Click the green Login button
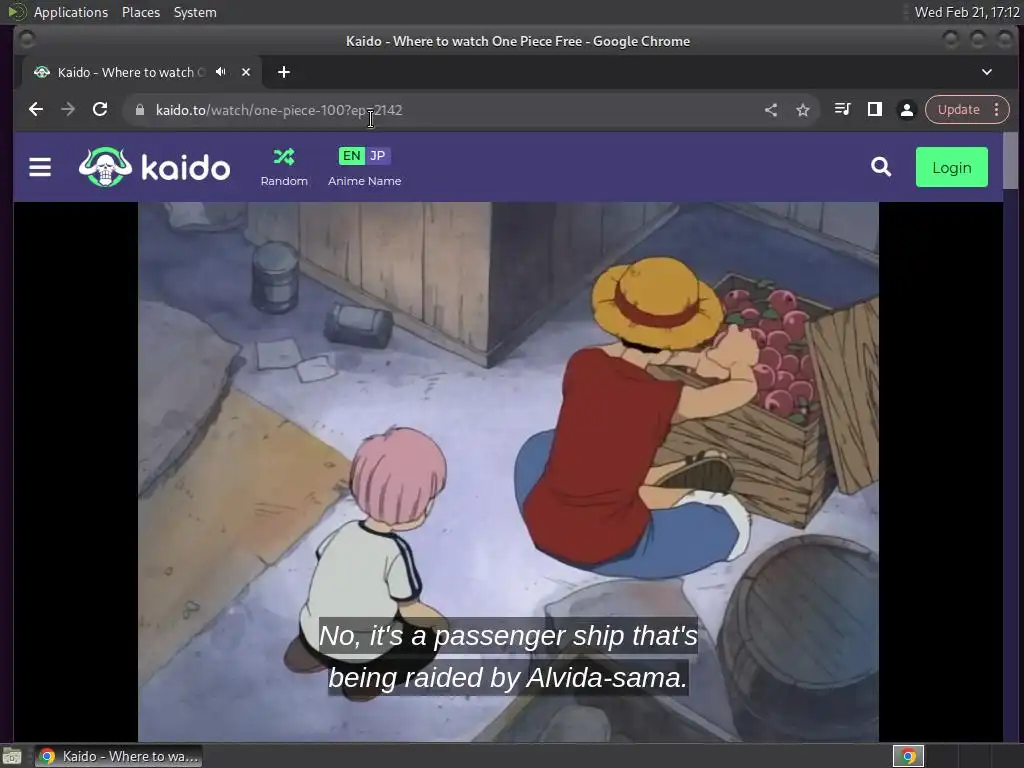 click(952, 167)
